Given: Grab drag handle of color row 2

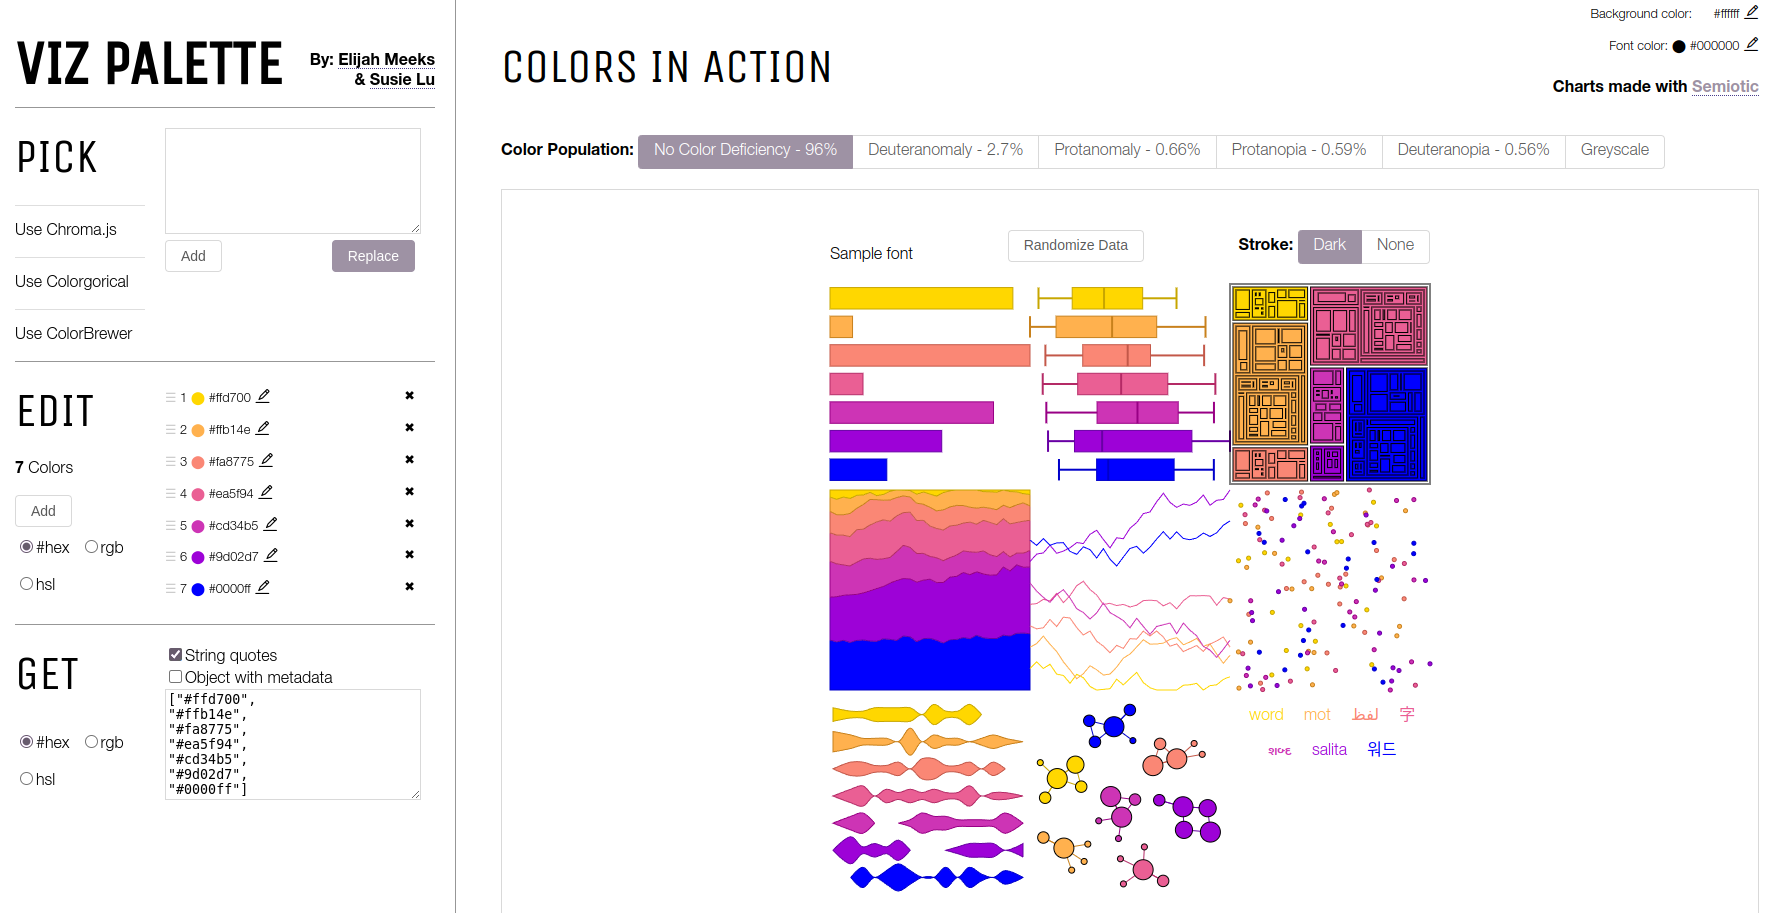Looking at the screenshot, I should [171, 430].
